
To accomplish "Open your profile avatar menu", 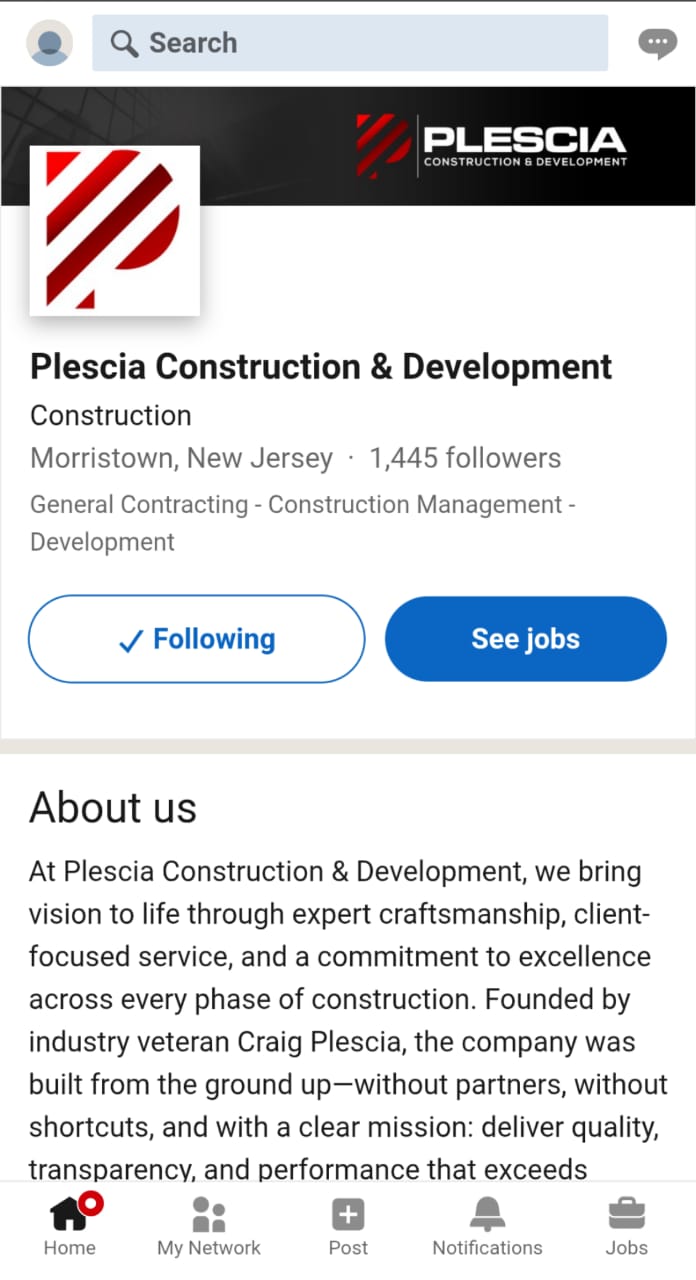I will coord(49,43).
